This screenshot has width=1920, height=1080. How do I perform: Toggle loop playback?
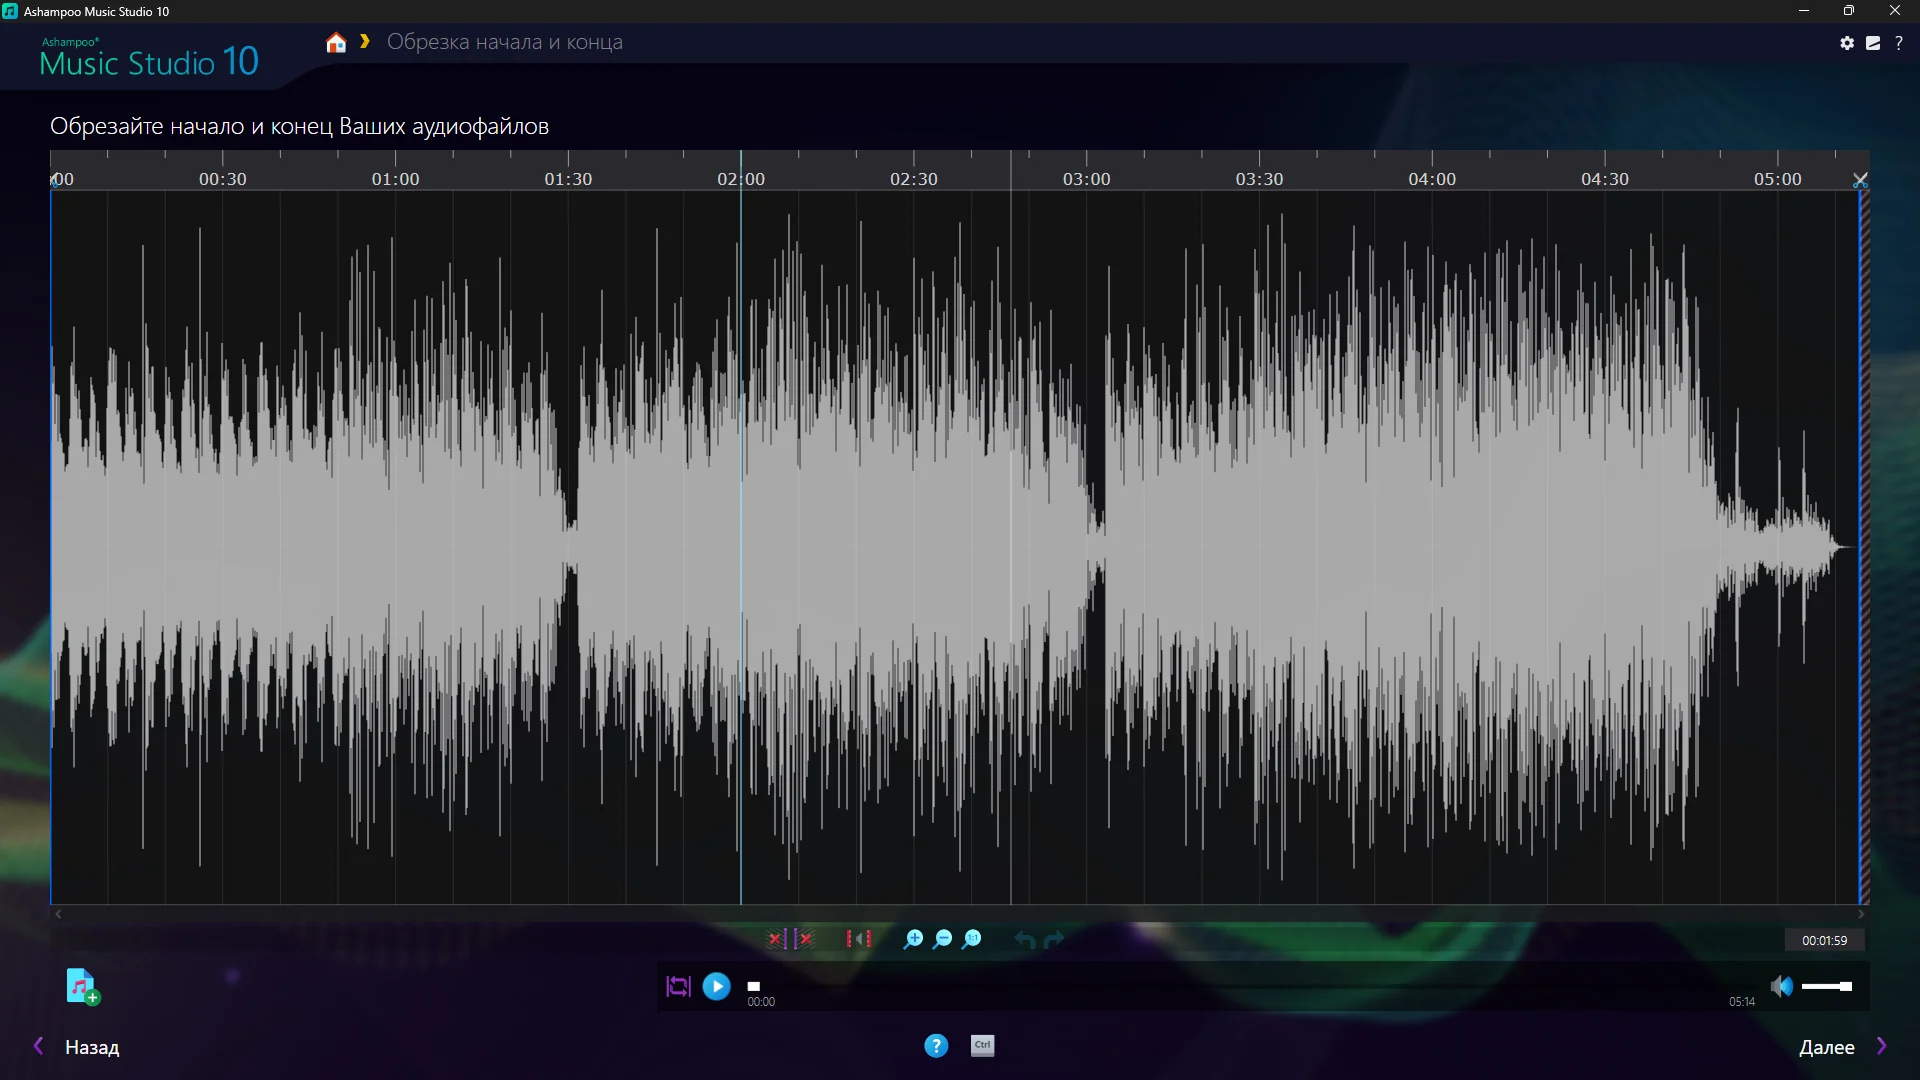click(678, 987)
